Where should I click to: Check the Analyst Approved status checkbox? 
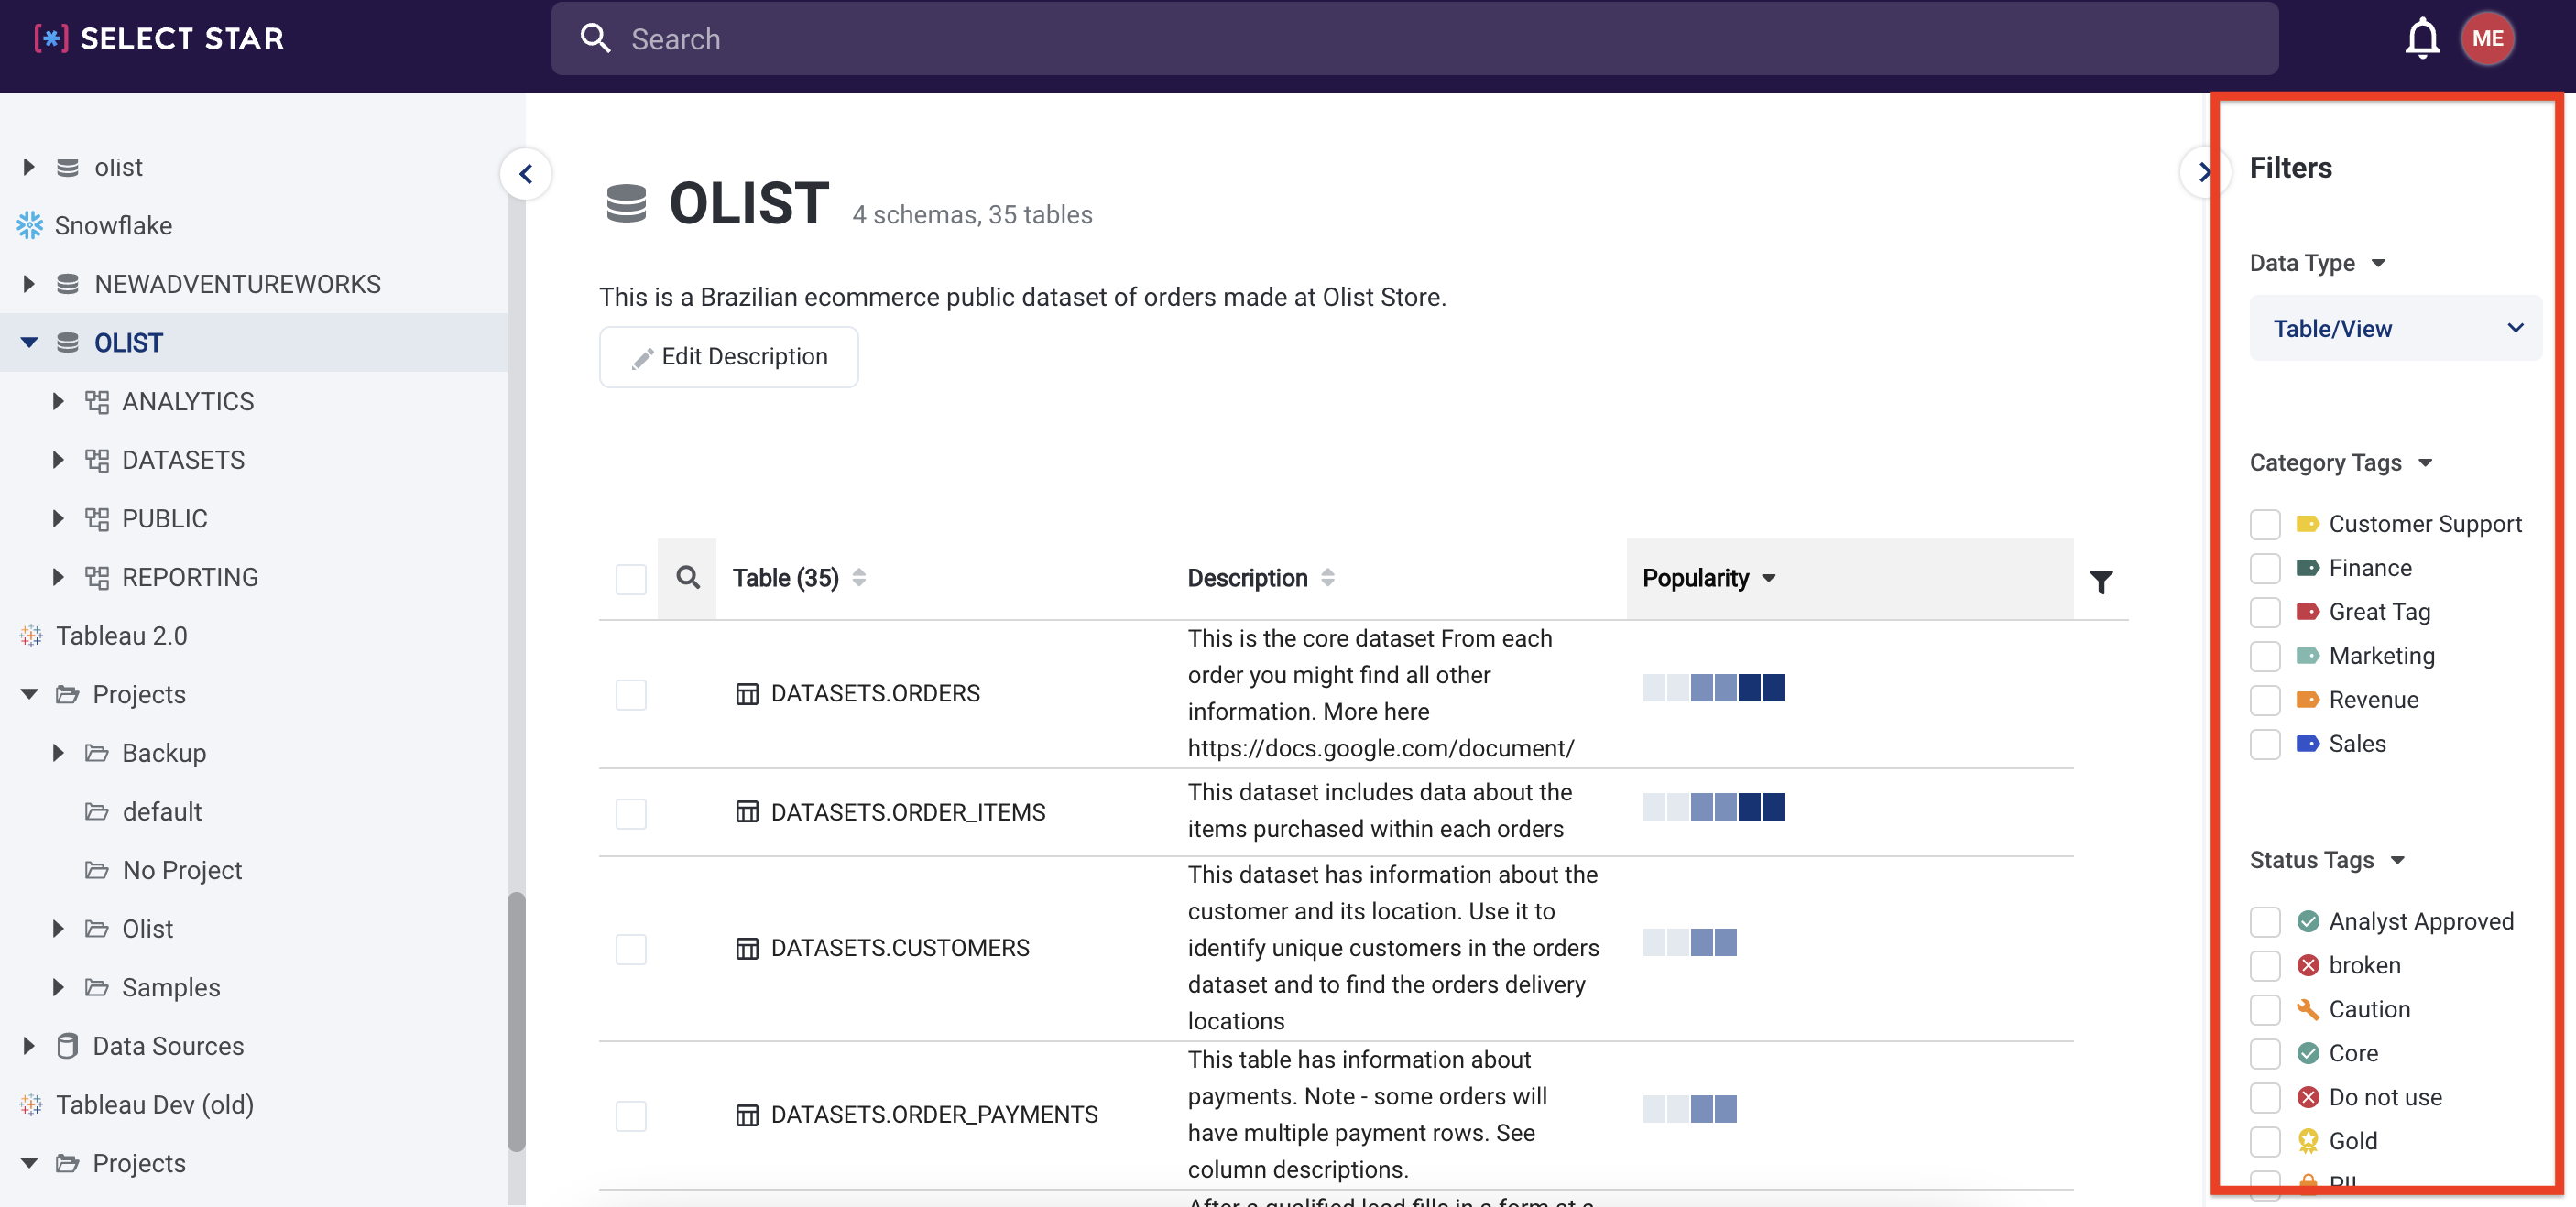coord(2264,921)
